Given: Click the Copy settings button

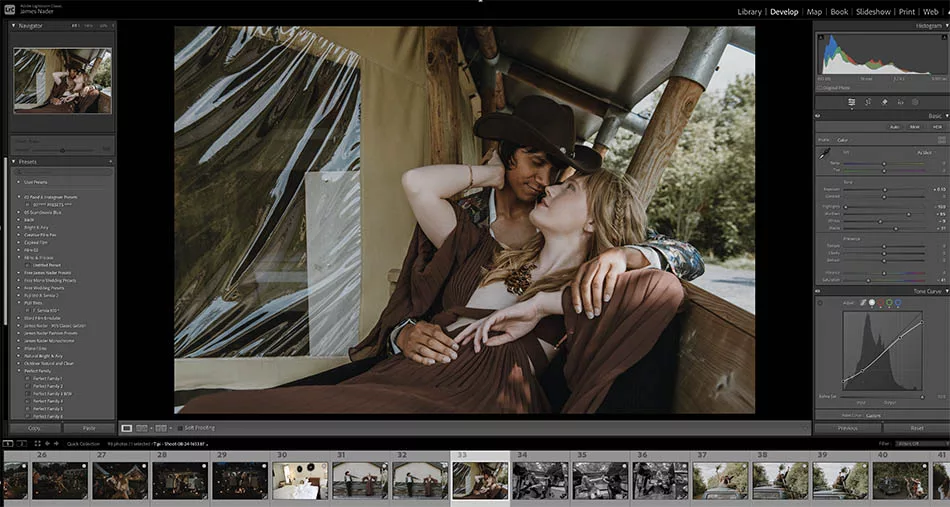Looking at the screenshot, I should 35,428.
